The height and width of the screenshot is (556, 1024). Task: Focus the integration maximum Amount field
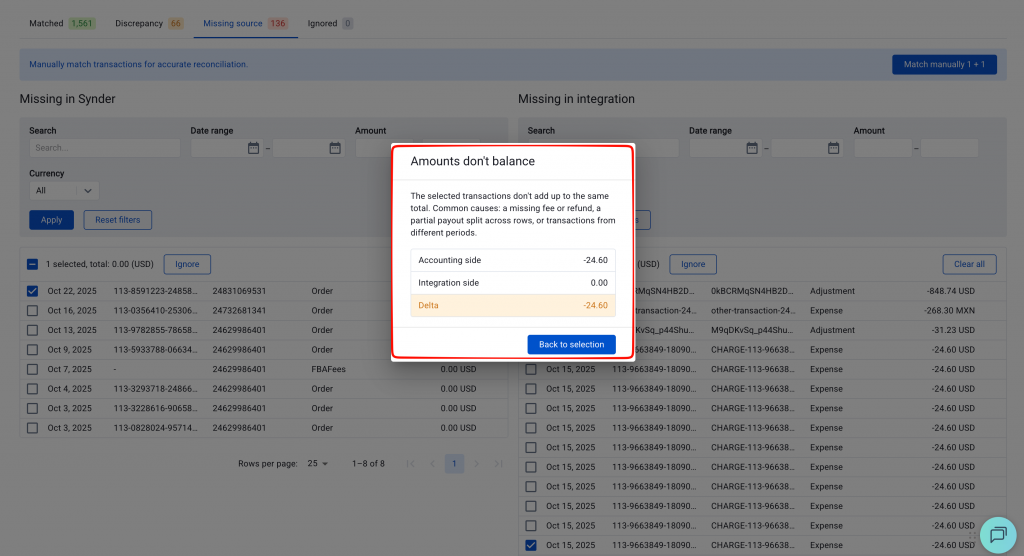coord(950,148)
